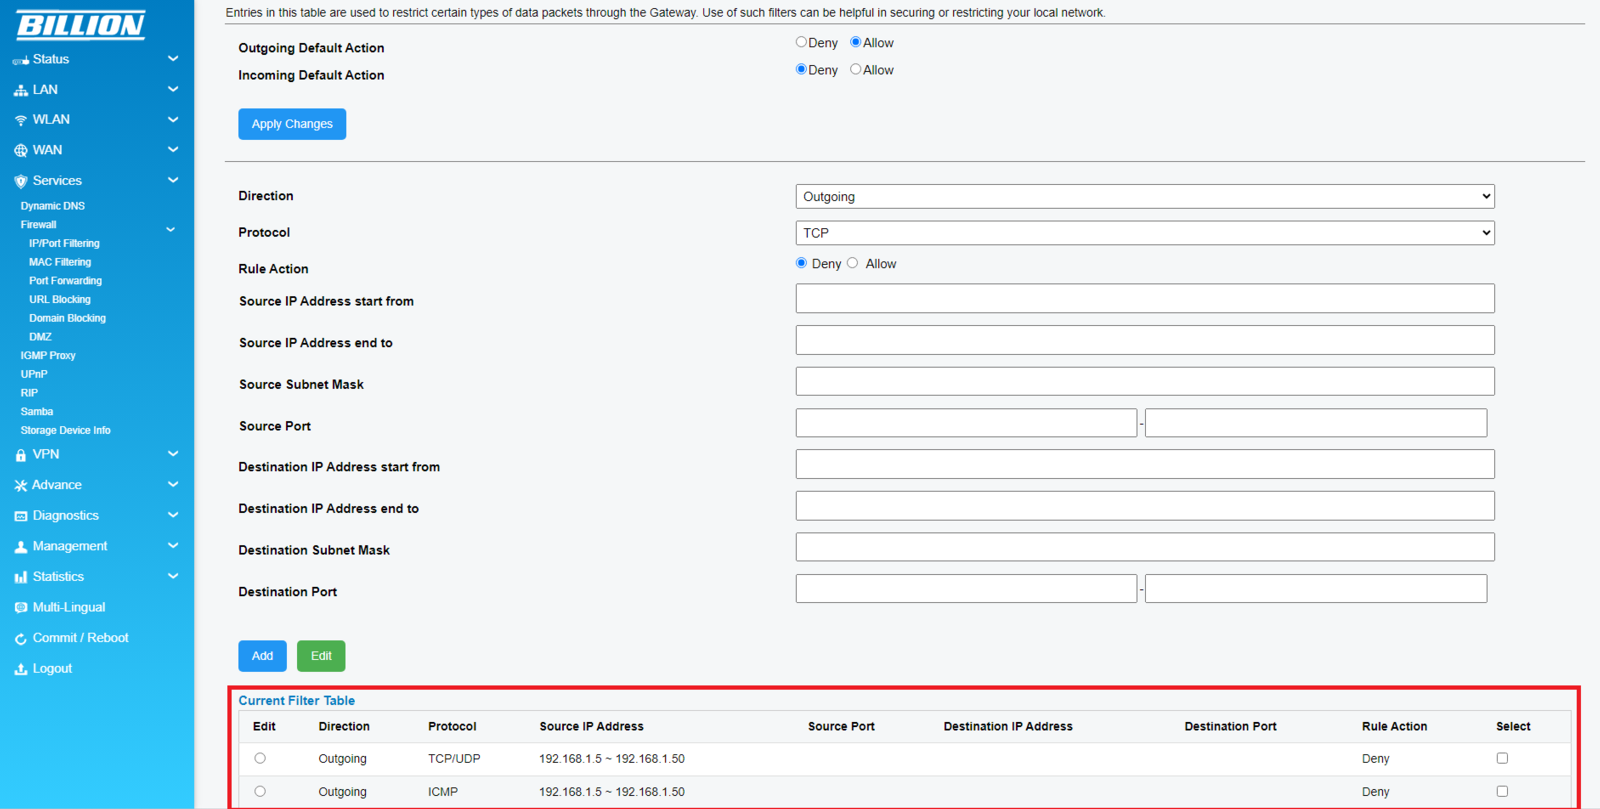This screenshot has width=1600, height=809.
Task: Click the WAN globe icon
Action: click(x=20, y=151)
